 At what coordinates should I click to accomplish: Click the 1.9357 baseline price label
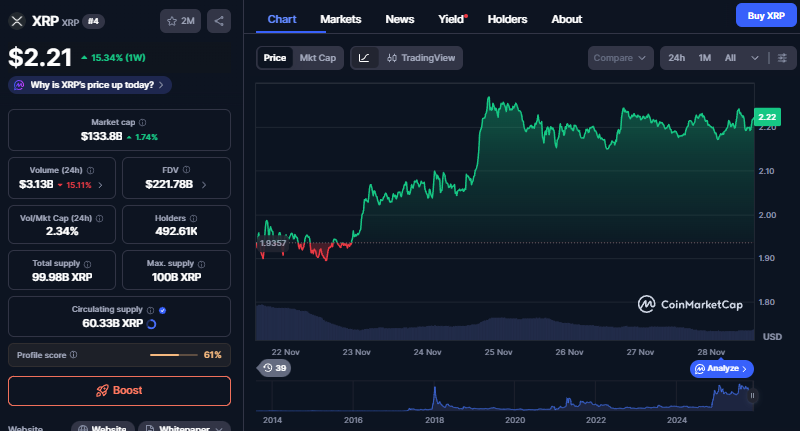(x=272, y=243)
